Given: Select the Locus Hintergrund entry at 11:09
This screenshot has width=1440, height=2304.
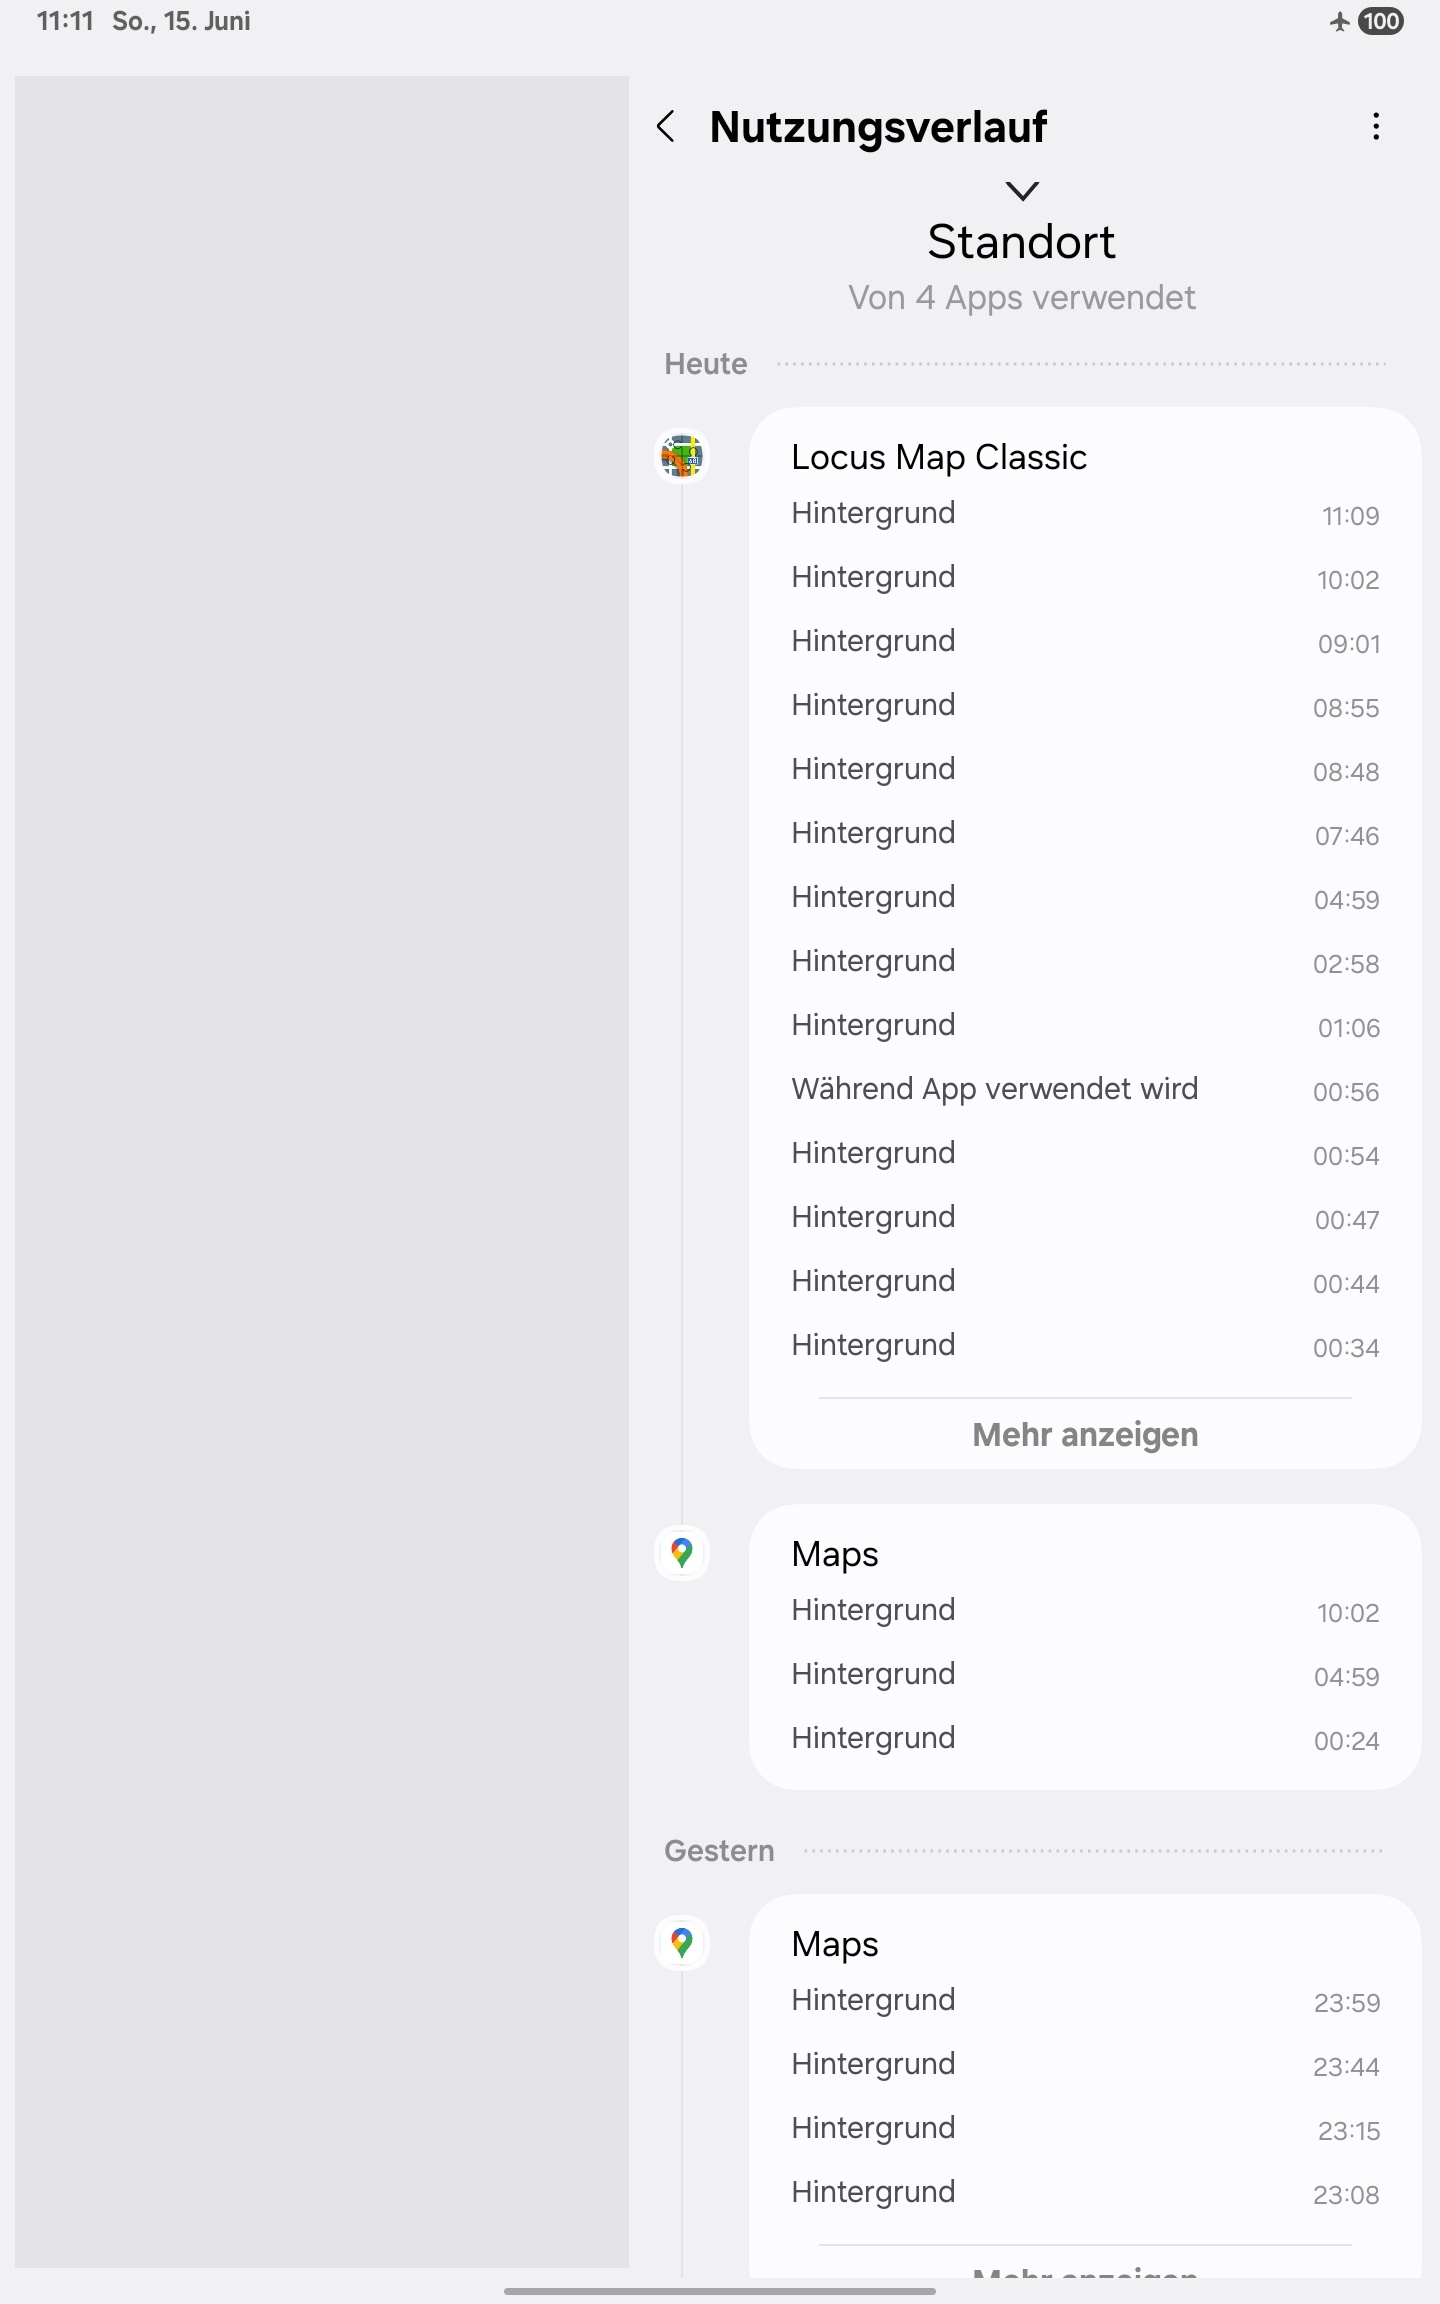Looking at the screenshot, I should [x=1085, y=514].
